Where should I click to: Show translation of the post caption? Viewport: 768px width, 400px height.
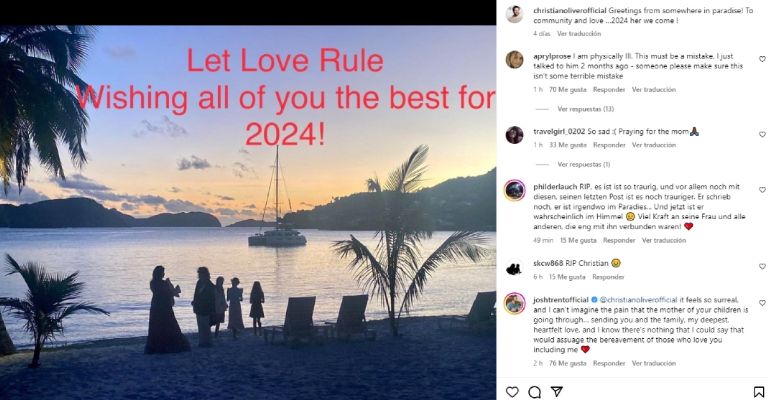pyautogui.click(x=579, y=34)
